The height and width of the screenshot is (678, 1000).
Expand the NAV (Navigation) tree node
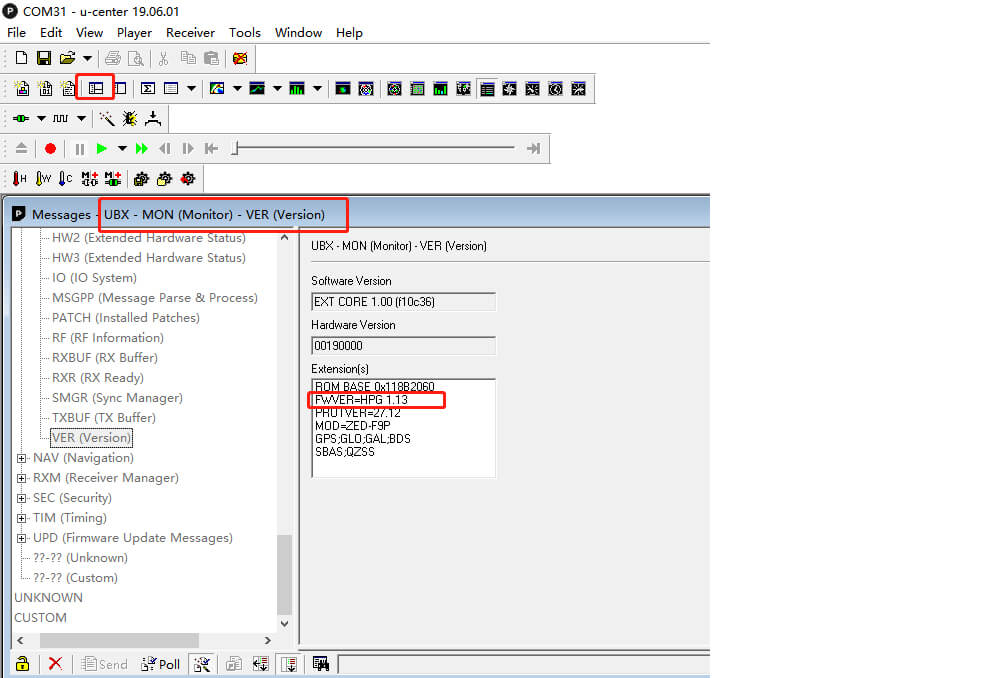tap(22, 458)
